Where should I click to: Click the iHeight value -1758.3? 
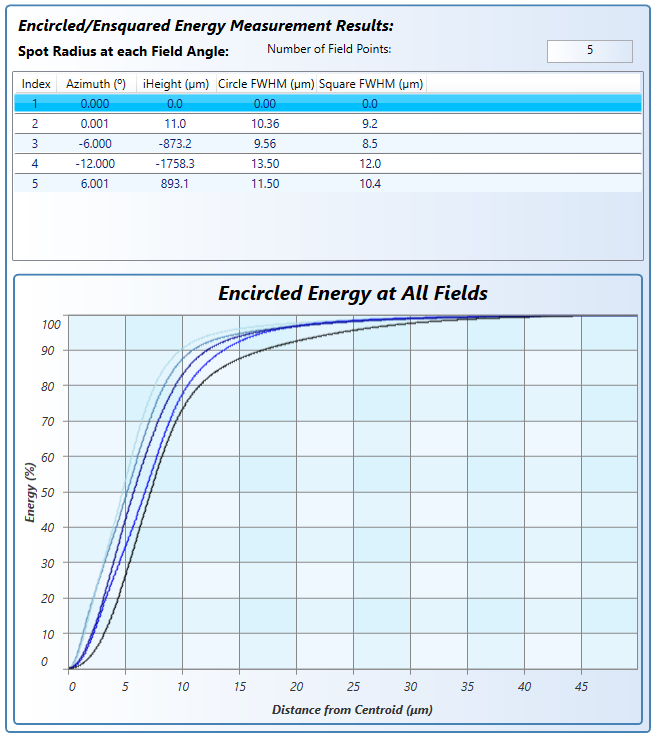[x=175, y=163]
